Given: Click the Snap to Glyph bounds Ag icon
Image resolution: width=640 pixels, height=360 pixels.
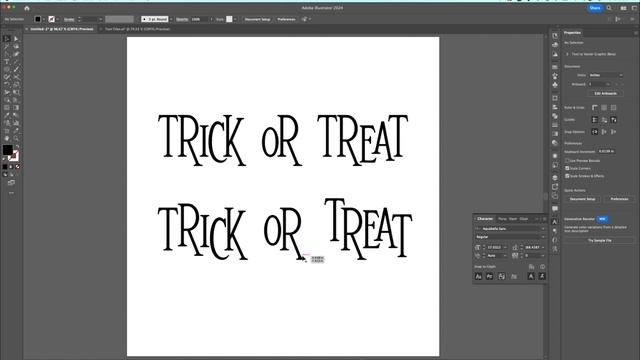Looking at the screenshot, I should click(502, 276).
